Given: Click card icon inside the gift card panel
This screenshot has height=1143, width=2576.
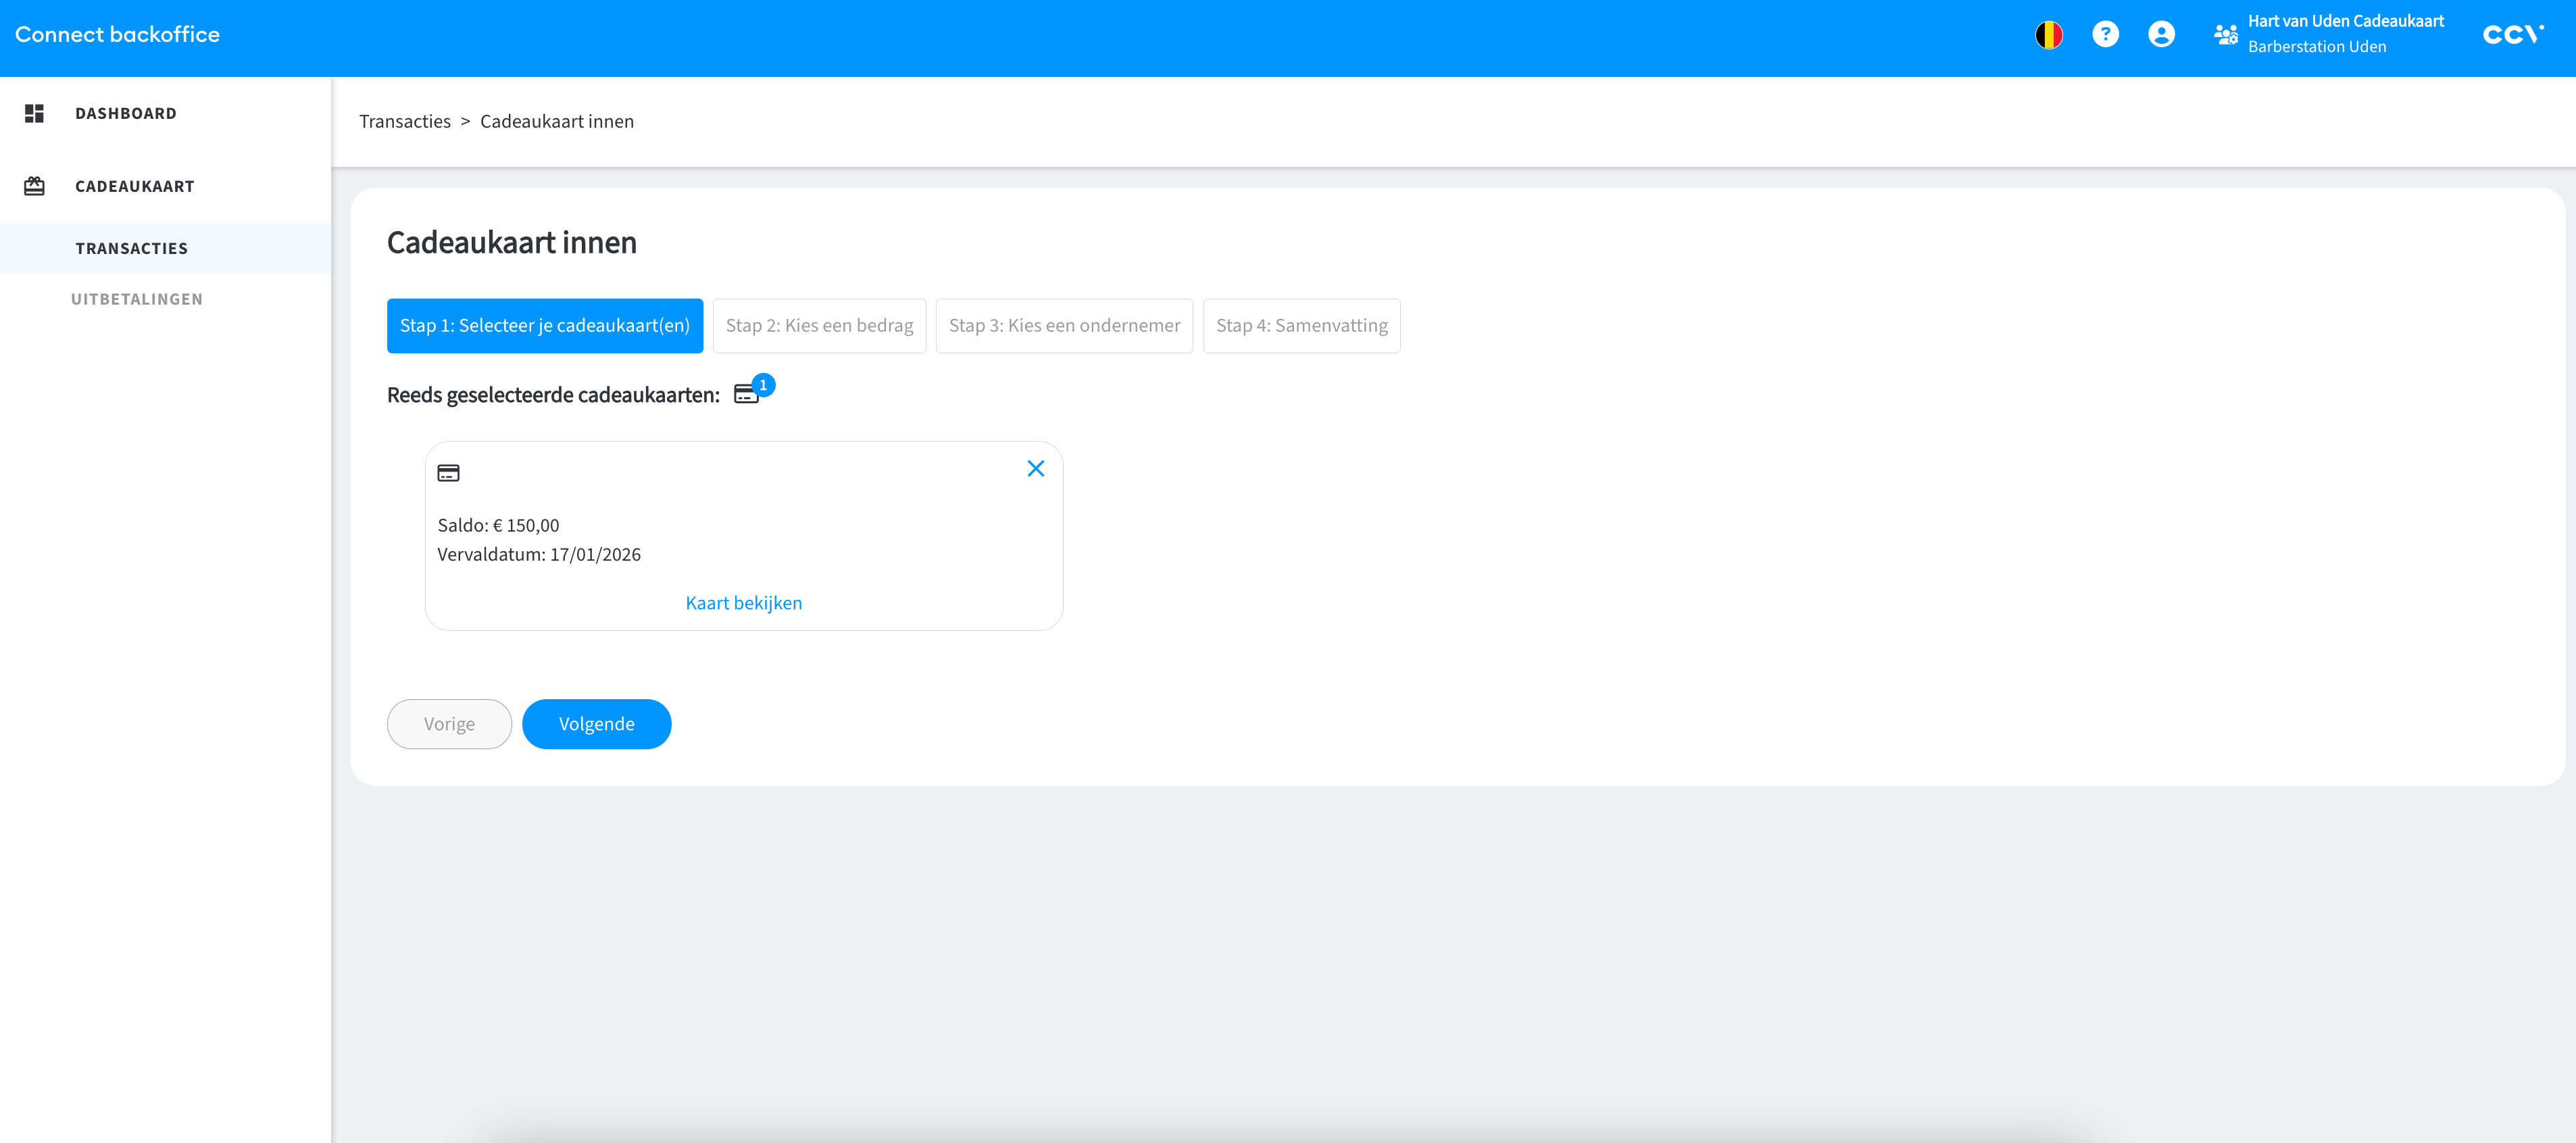Looking at the screenshot, I should tap(448, 474).
